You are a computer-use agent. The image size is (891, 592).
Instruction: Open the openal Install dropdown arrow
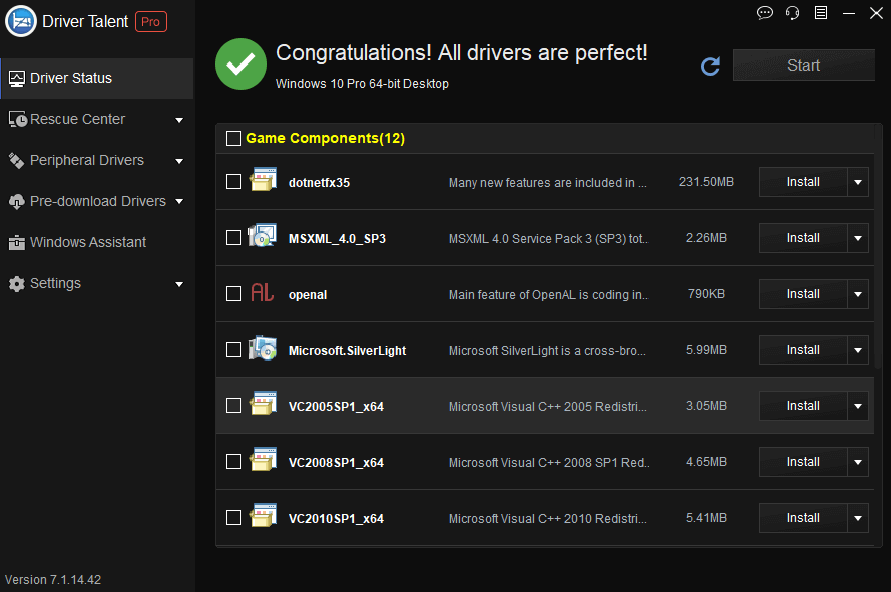coord(858,294)
